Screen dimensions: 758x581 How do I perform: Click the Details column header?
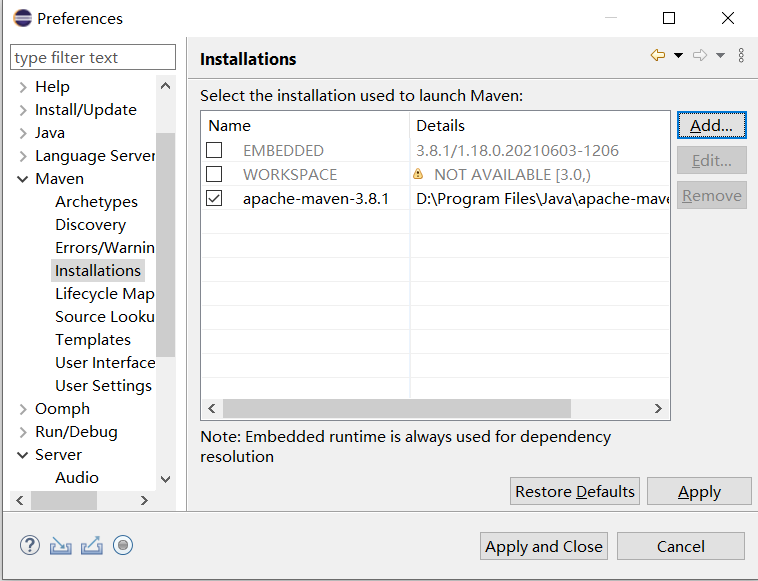539,125
